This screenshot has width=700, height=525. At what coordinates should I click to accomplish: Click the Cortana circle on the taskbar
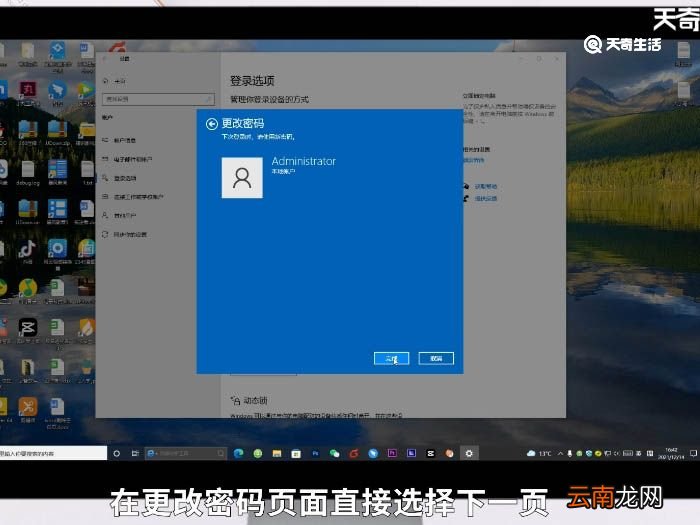click(117, 454)
